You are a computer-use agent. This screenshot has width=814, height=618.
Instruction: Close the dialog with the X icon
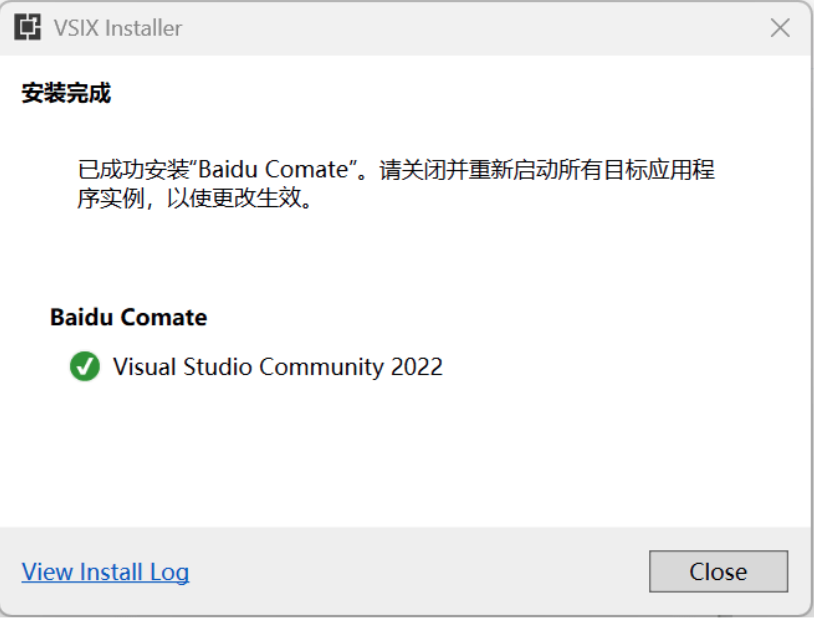780,28
